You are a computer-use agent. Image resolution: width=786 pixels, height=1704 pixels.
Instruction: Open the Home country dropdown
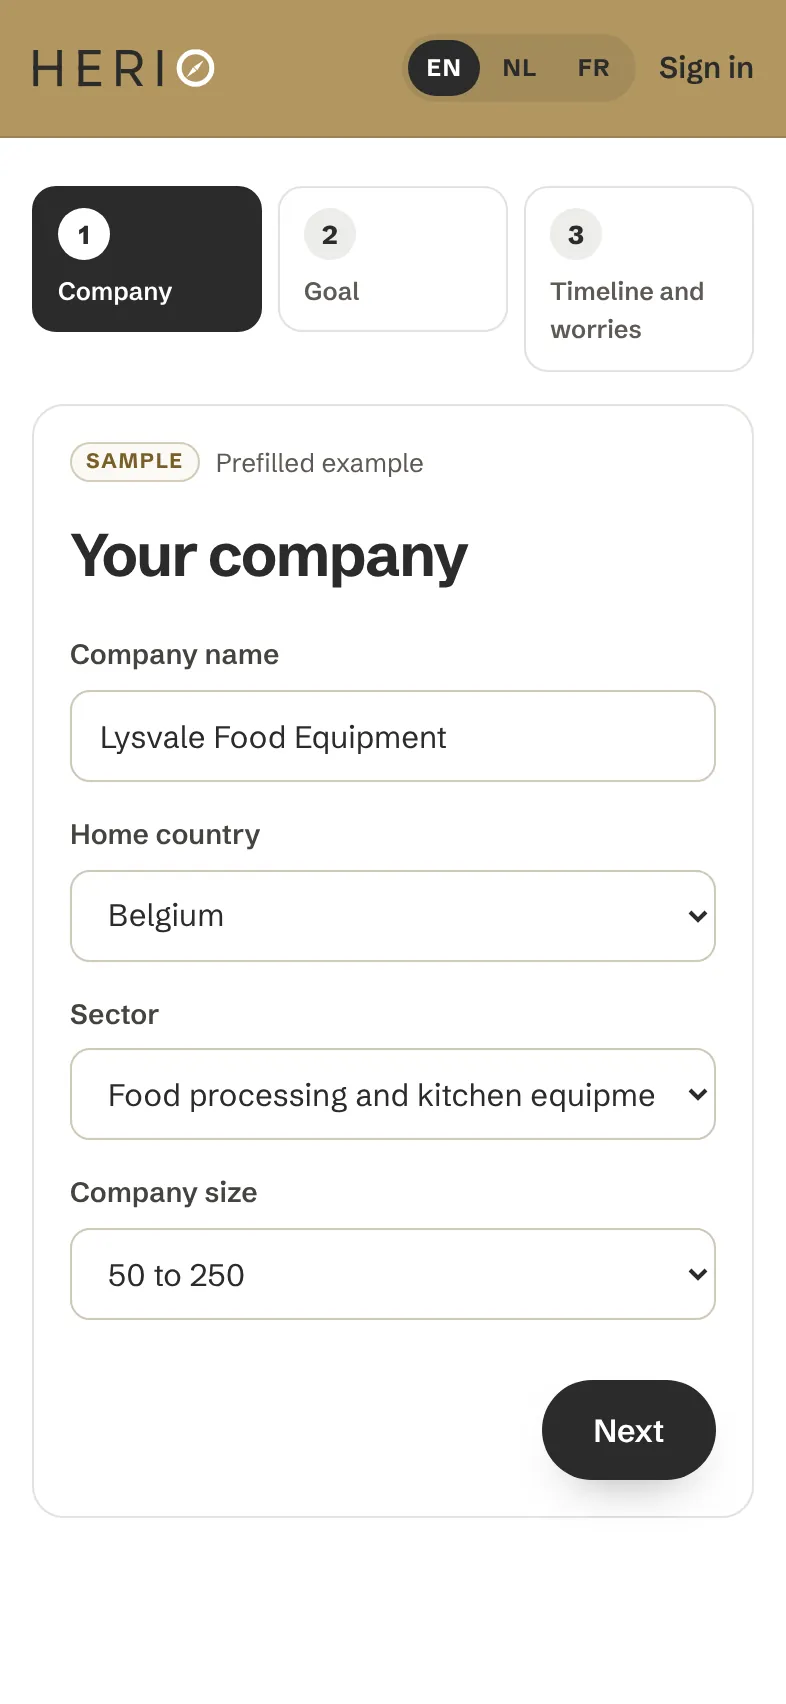click(393, 916)
